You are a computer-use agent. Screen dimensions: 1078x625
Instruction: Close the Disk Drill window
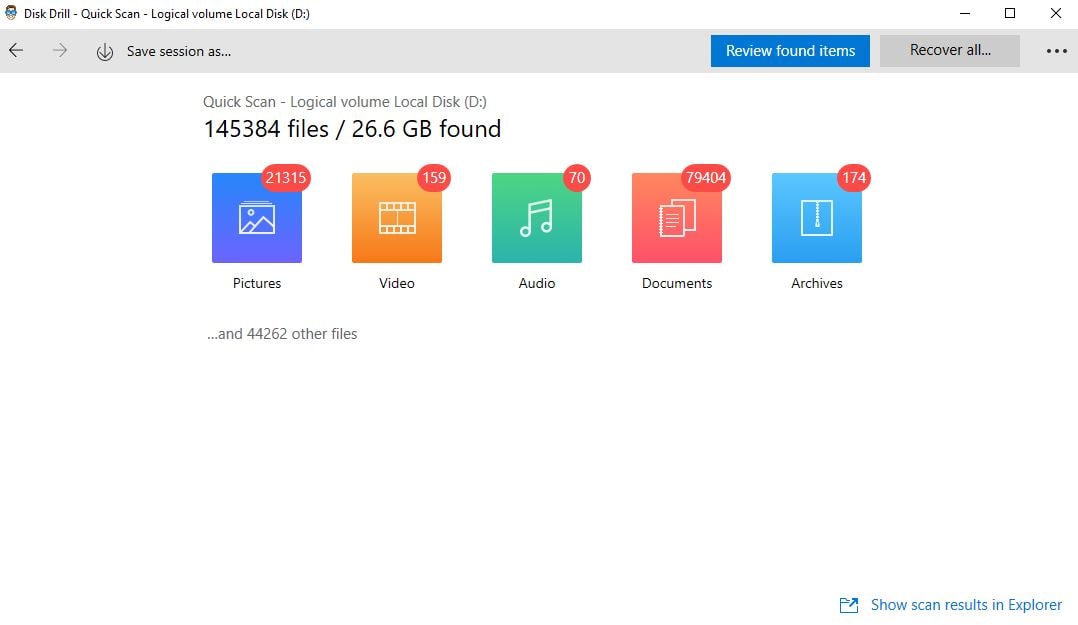click(x=1056, y=13)
